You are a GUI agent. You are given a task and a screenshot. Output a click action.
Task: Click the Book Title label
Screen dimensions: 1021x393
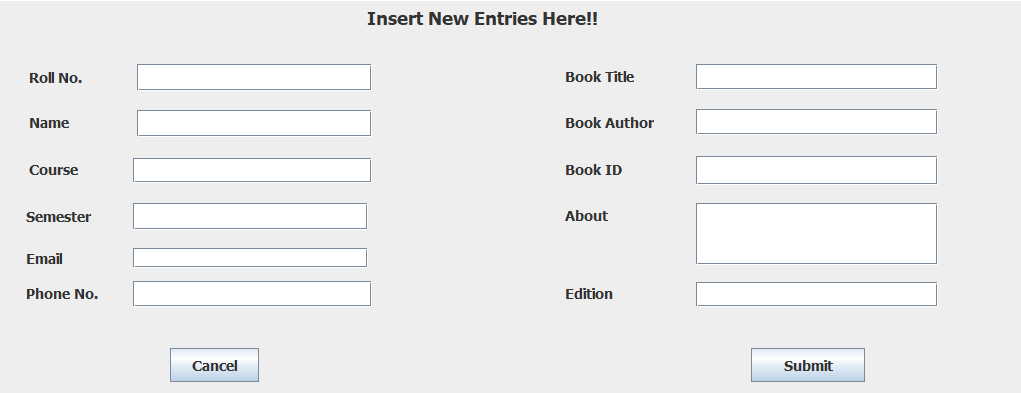pyautogui.click(x=600, y=77)
